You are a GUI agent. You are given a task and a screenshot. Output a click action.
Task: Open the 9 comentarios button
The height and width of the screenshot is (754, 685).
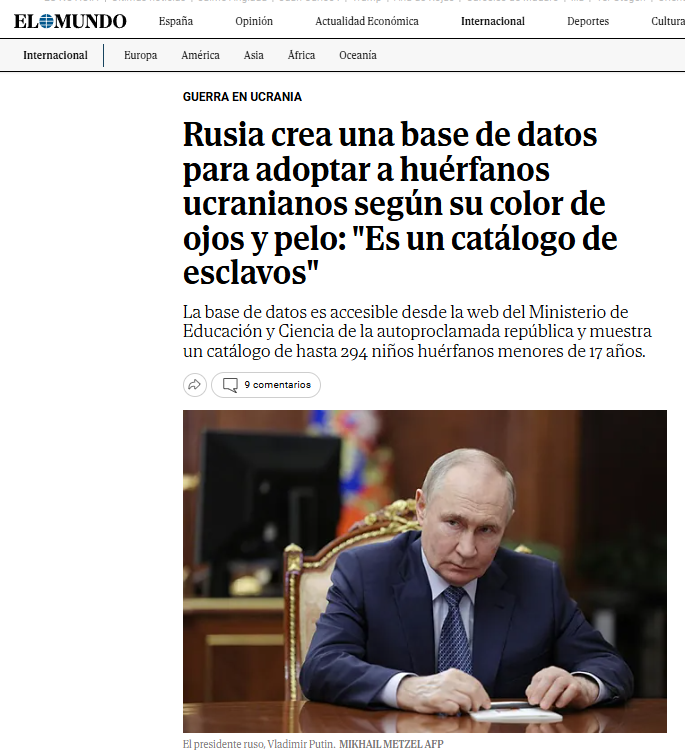coord(266,385)
